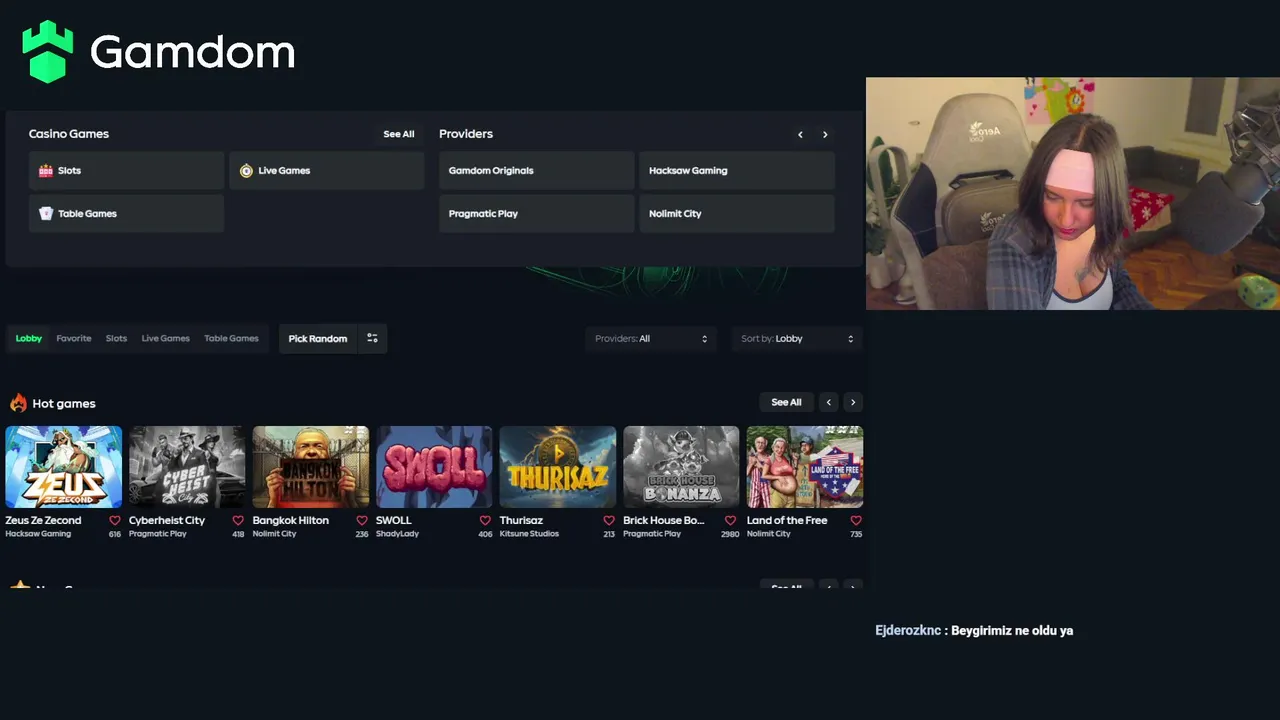
Task: Click the Cyberheist City title text
Action: (x=167, y=521)
